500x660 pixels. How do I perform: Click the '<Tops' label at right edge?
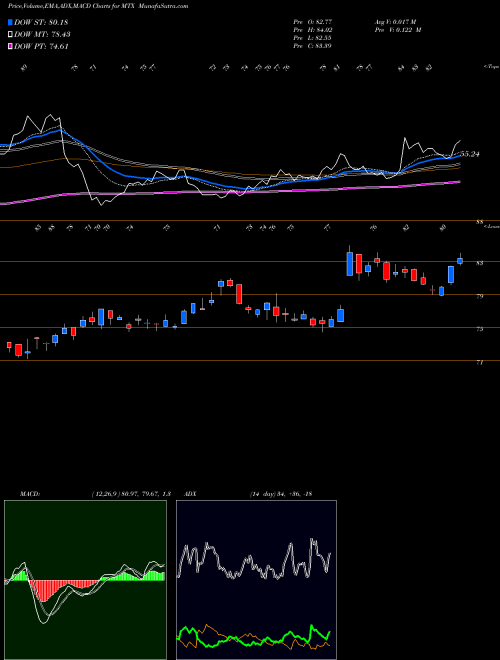point(491,67)
